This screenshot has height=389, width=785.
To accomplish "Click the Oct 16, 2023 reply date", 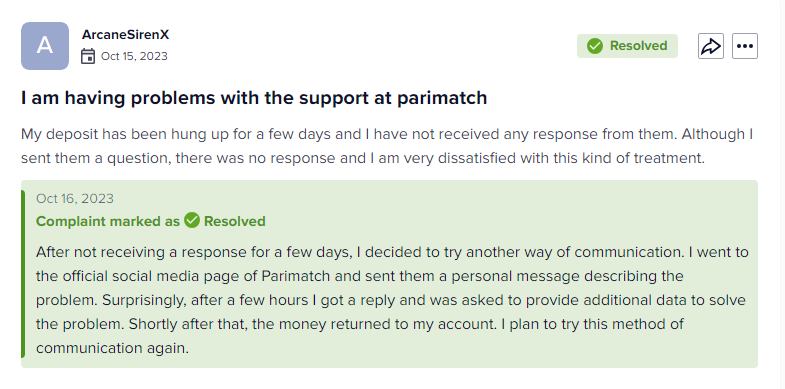I will tap(75, 199).
